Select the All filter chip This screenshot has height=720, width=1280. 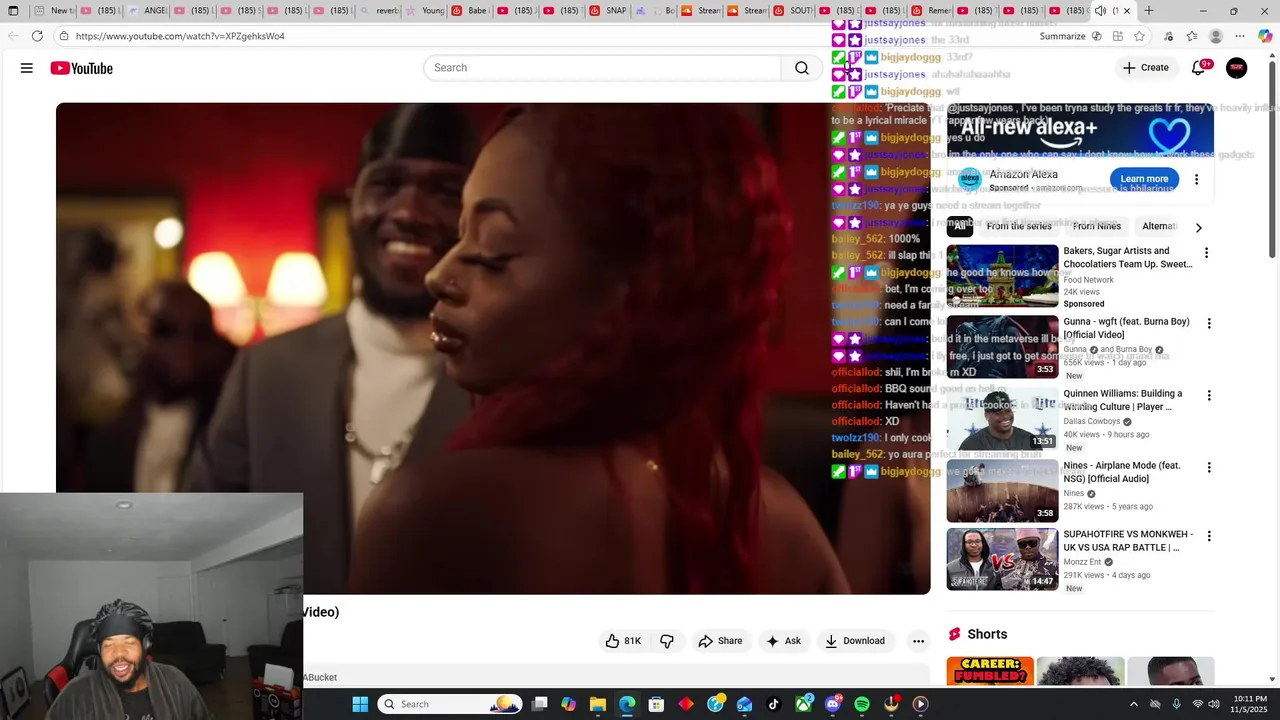(x=960, y=226)
